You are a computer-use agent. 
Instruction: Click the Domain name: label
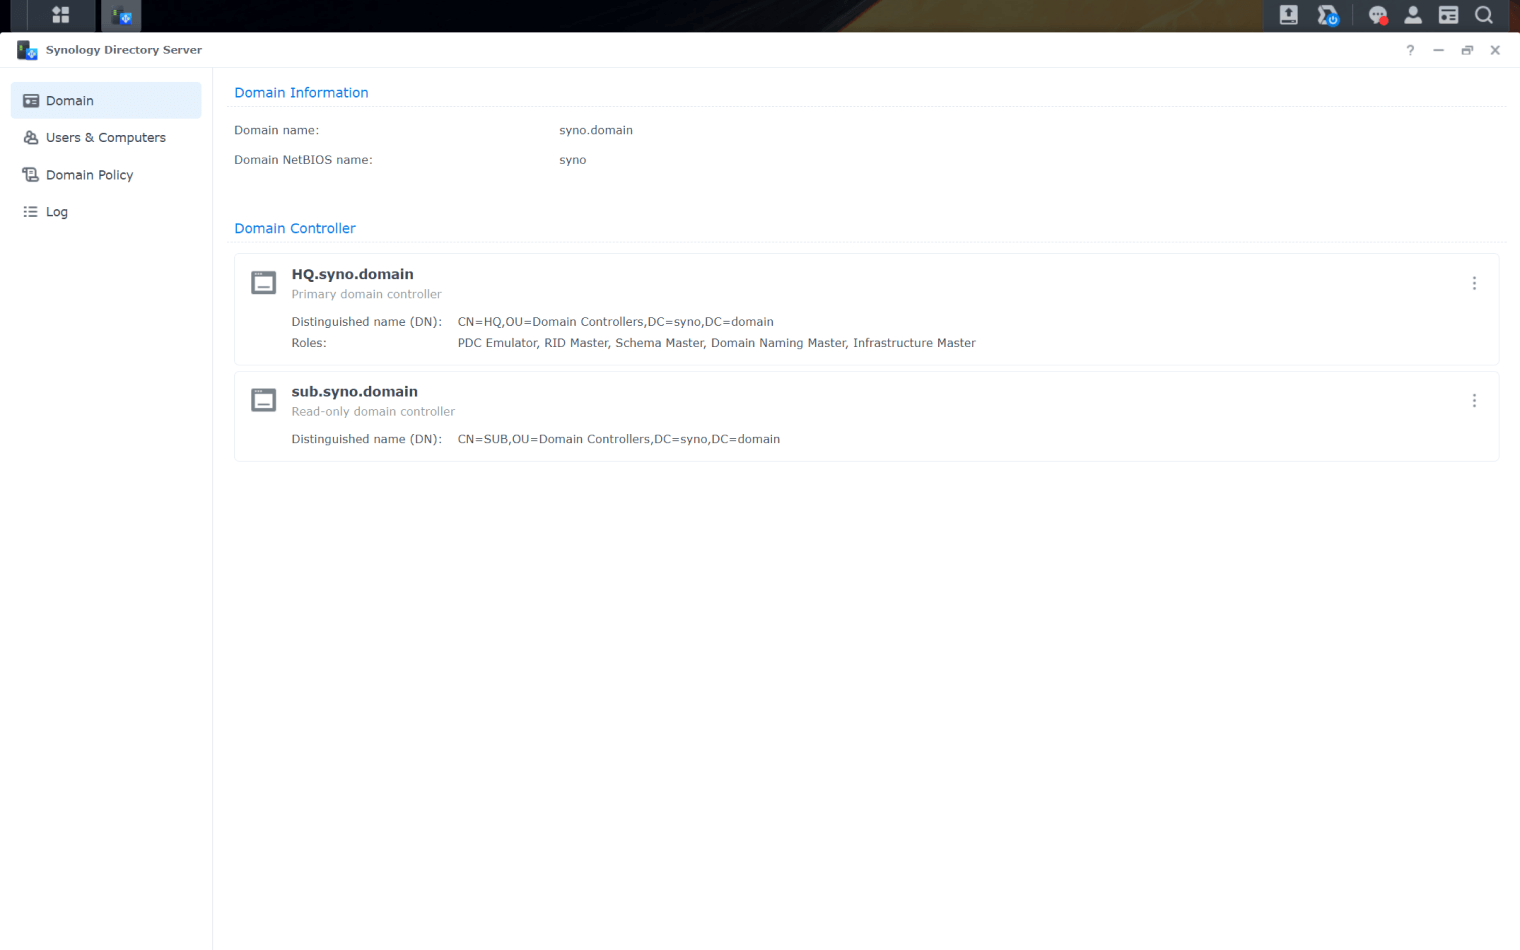pyautogui.click(x=277, y=130)
